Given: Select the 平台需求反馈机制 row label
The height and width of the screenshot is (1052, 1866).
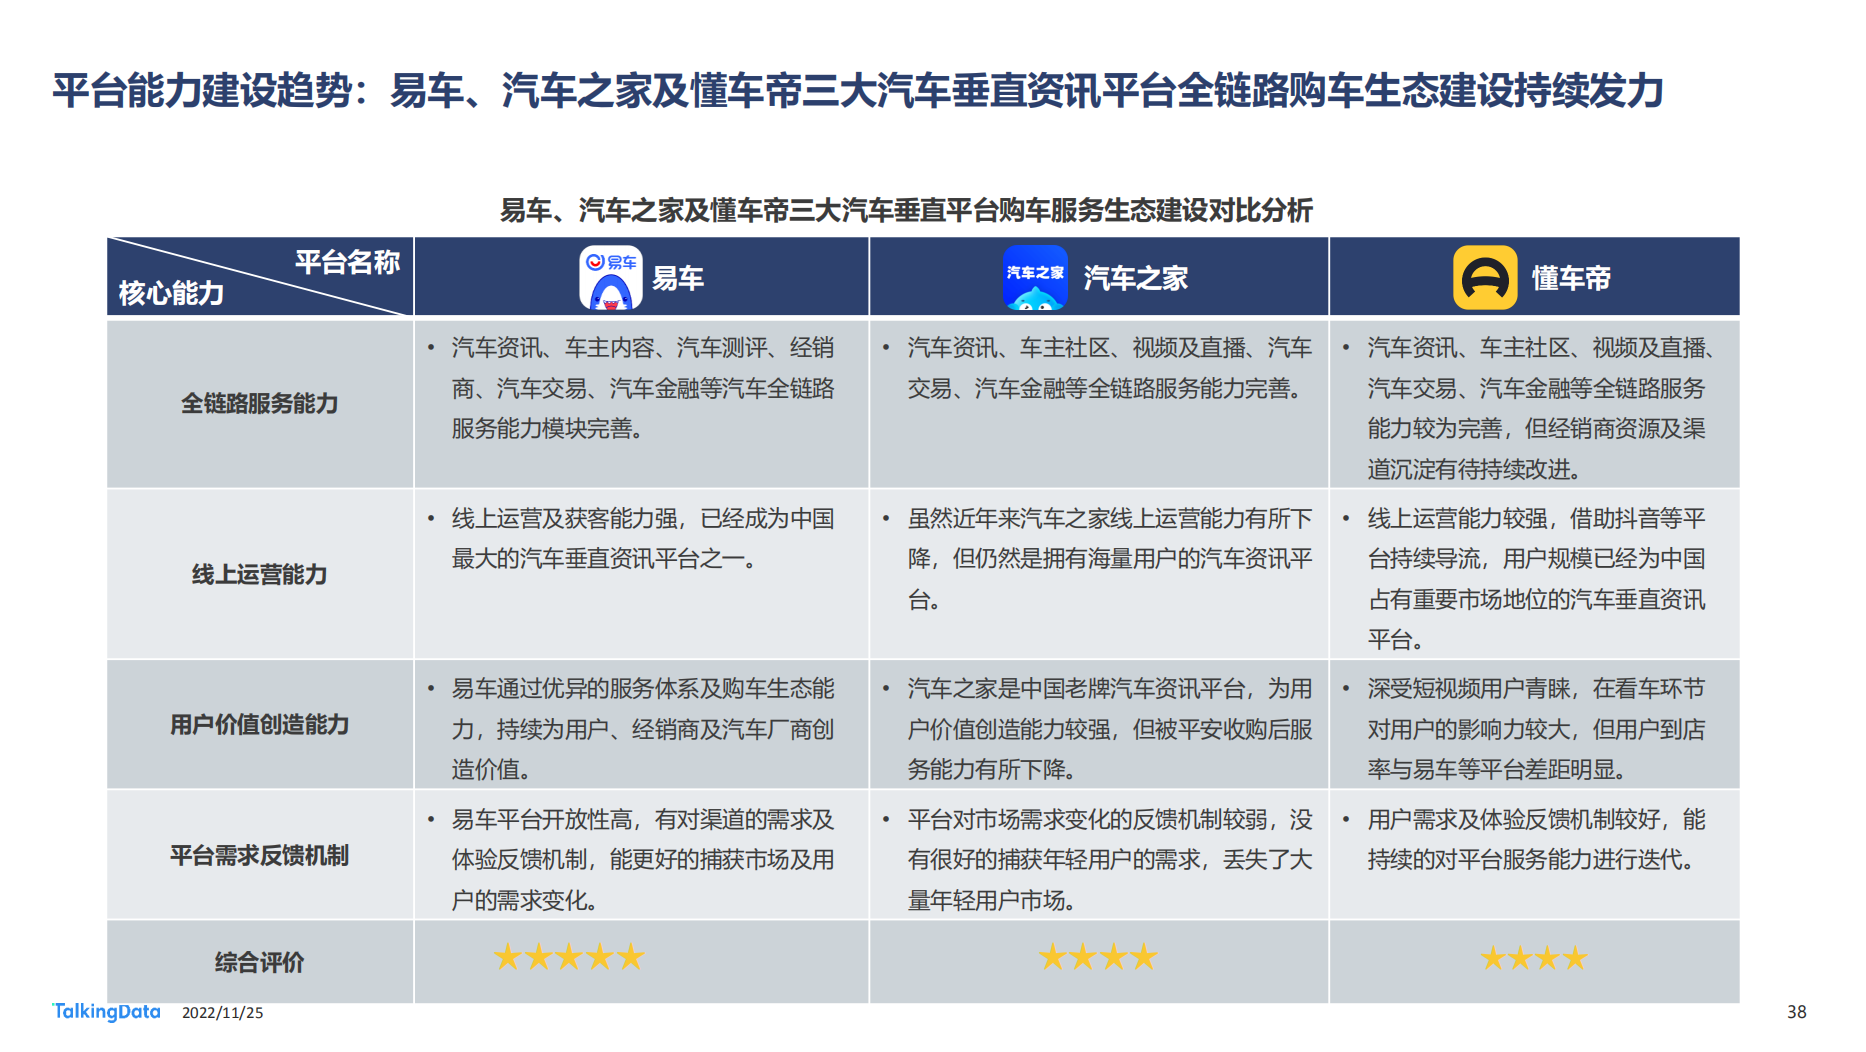Looking at the screenshot, I should click(x=260, y=855).
